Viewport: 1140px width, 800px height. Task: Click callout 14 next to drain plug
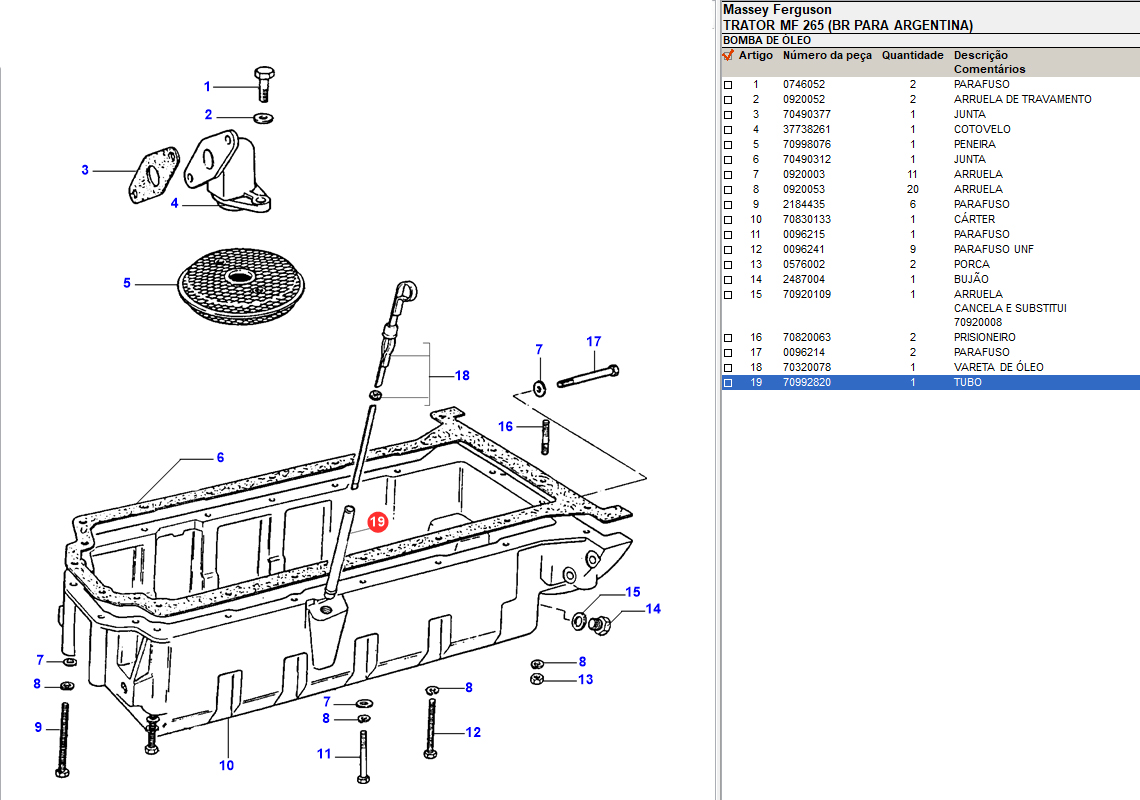653,609
